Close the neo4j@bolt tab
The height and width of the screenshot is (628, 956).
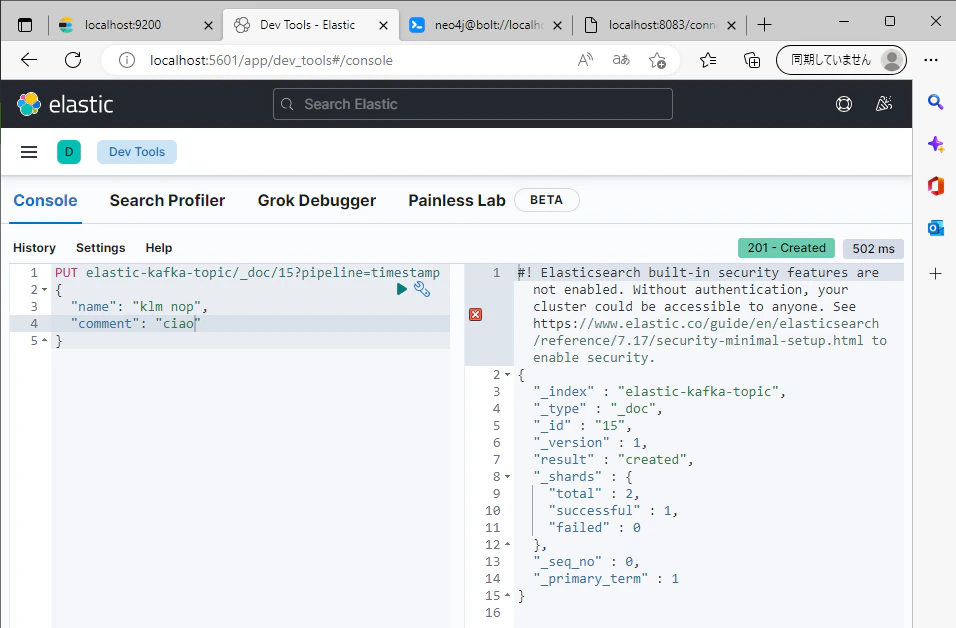[557, 26]
